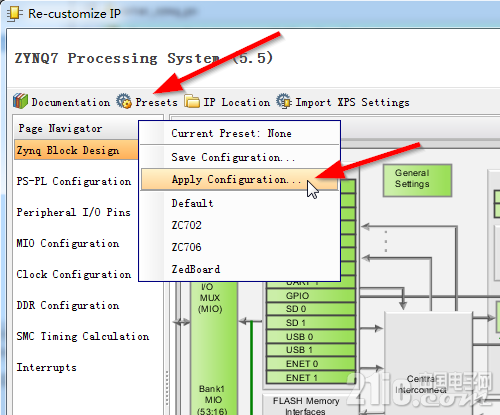500x415 pixels.
Task: Click the ENET 0 peripheral block
Action: pos(311,364)
